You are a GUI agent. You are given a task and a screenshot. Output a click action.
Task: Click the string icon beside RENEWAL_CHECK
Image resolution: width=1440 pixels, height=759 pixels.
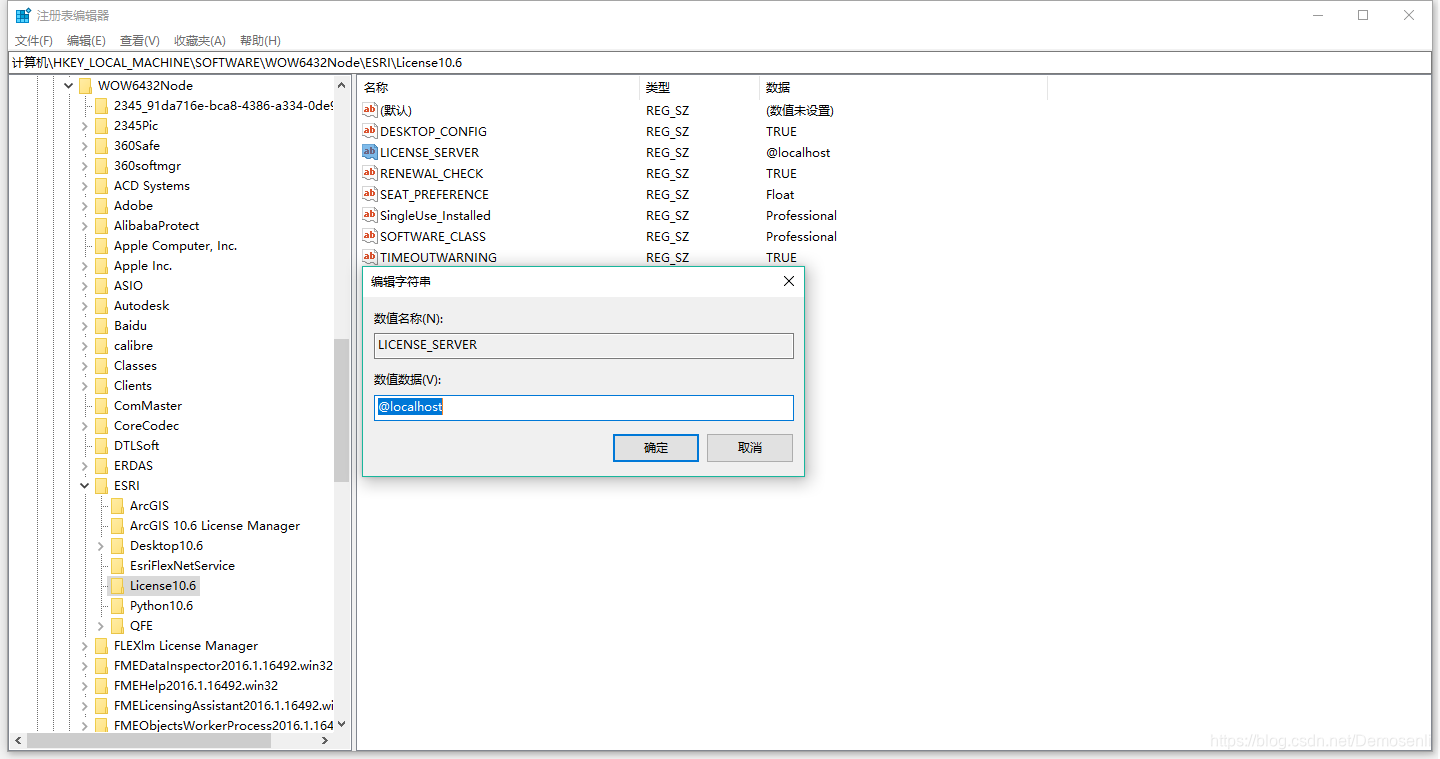click(370, 173)
